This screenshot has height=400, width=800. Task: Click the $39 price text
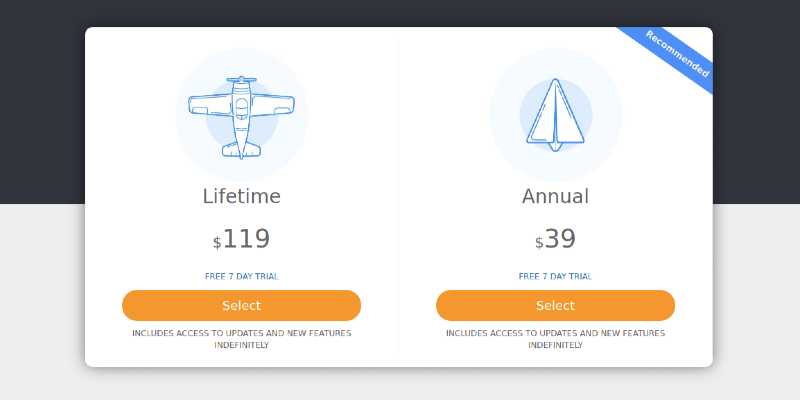559,239
